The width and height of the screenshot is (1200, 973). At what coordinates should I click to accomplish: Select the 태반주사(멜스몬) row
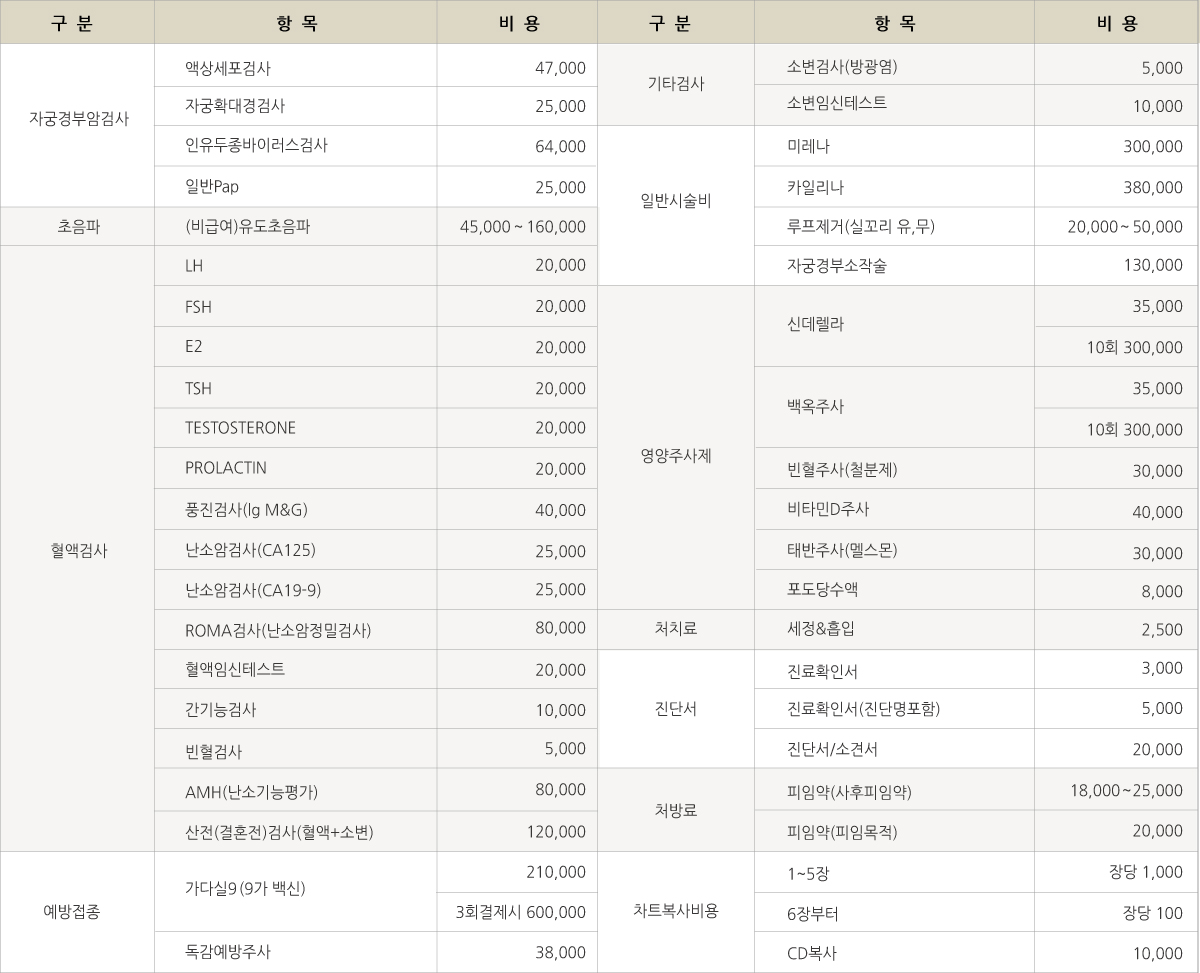[x=841, y=550]
